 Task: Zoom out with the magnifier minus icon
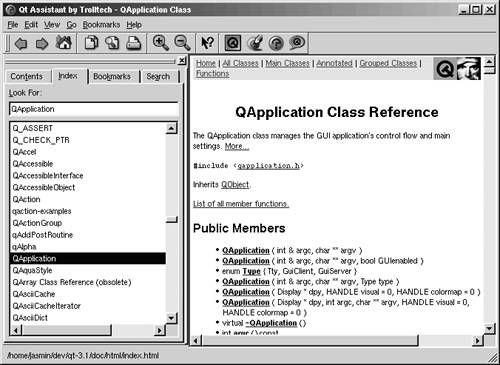tap(182, 43)
